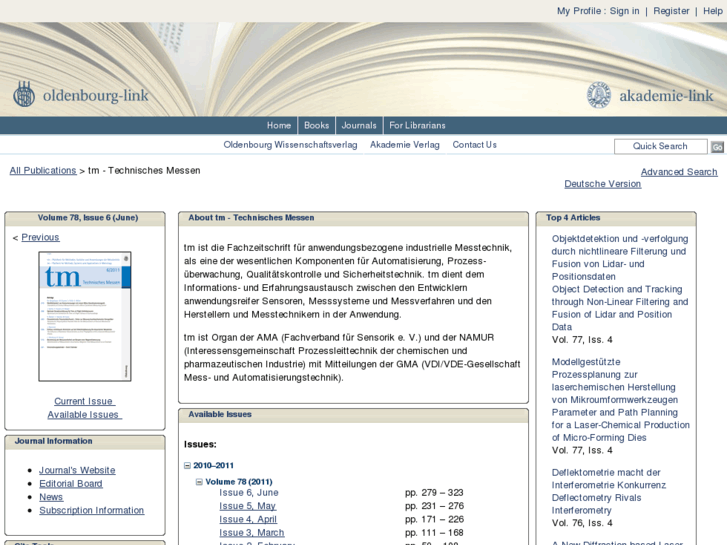Click the akademie-link wordmark
This screenshot has width=727, height=545.
click(x=667, y=96)
